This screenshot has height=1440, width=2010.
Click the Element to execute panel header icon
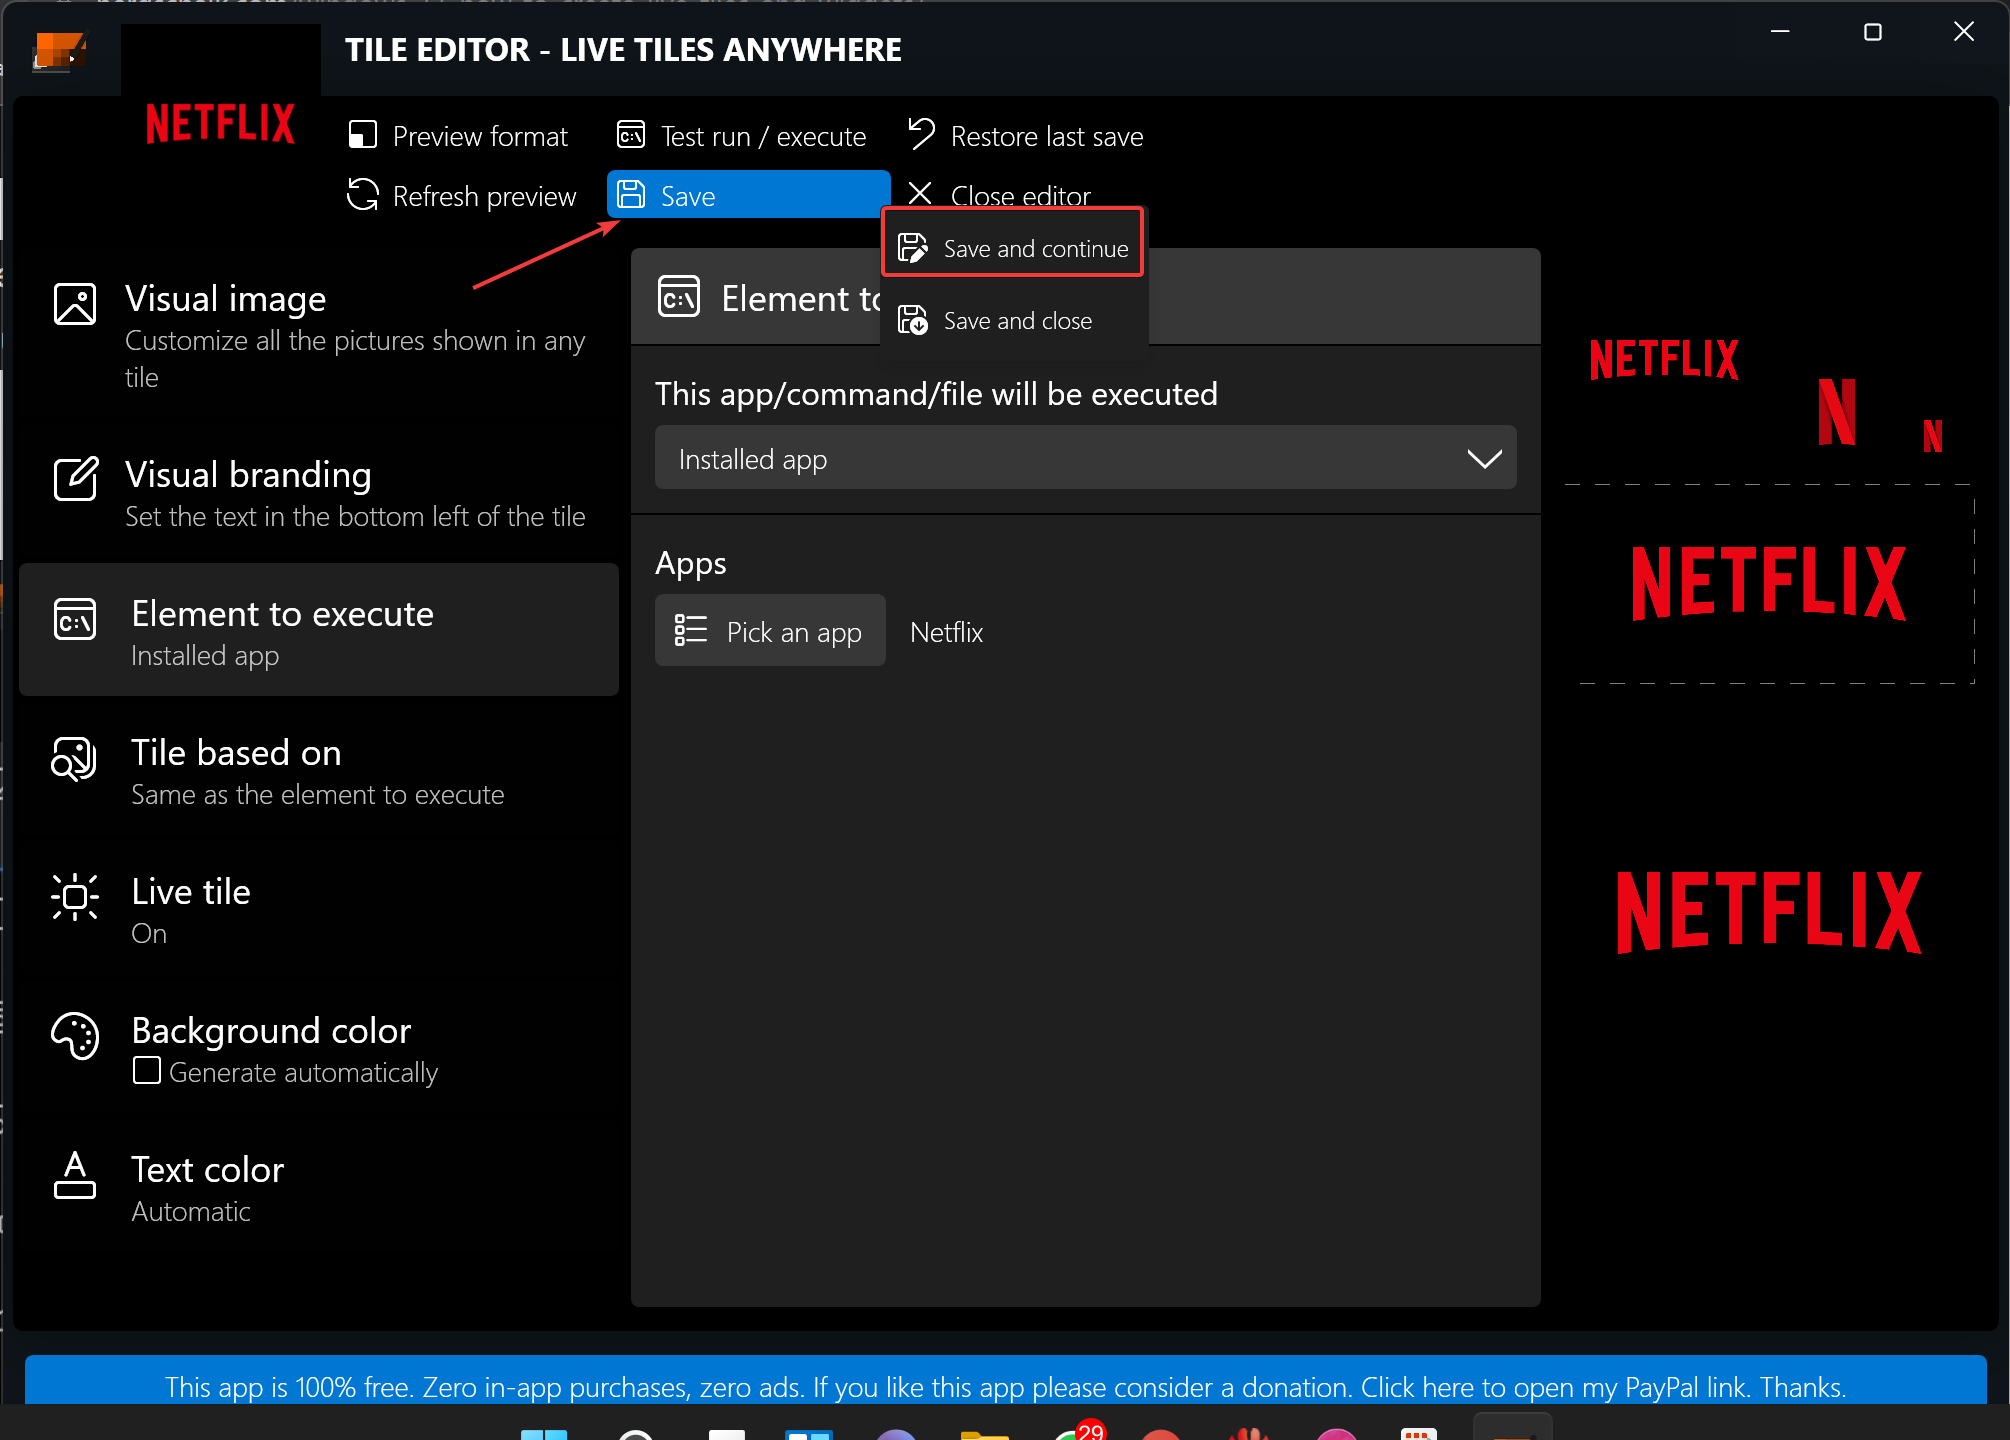click(679, 297)
